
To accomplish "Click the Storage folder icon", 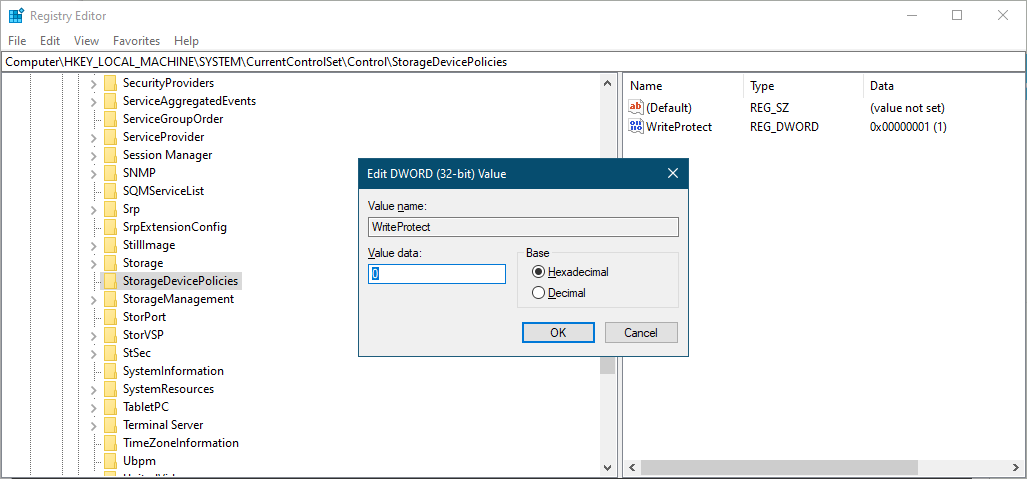I will pyautogui.click(x=110, y=263).
